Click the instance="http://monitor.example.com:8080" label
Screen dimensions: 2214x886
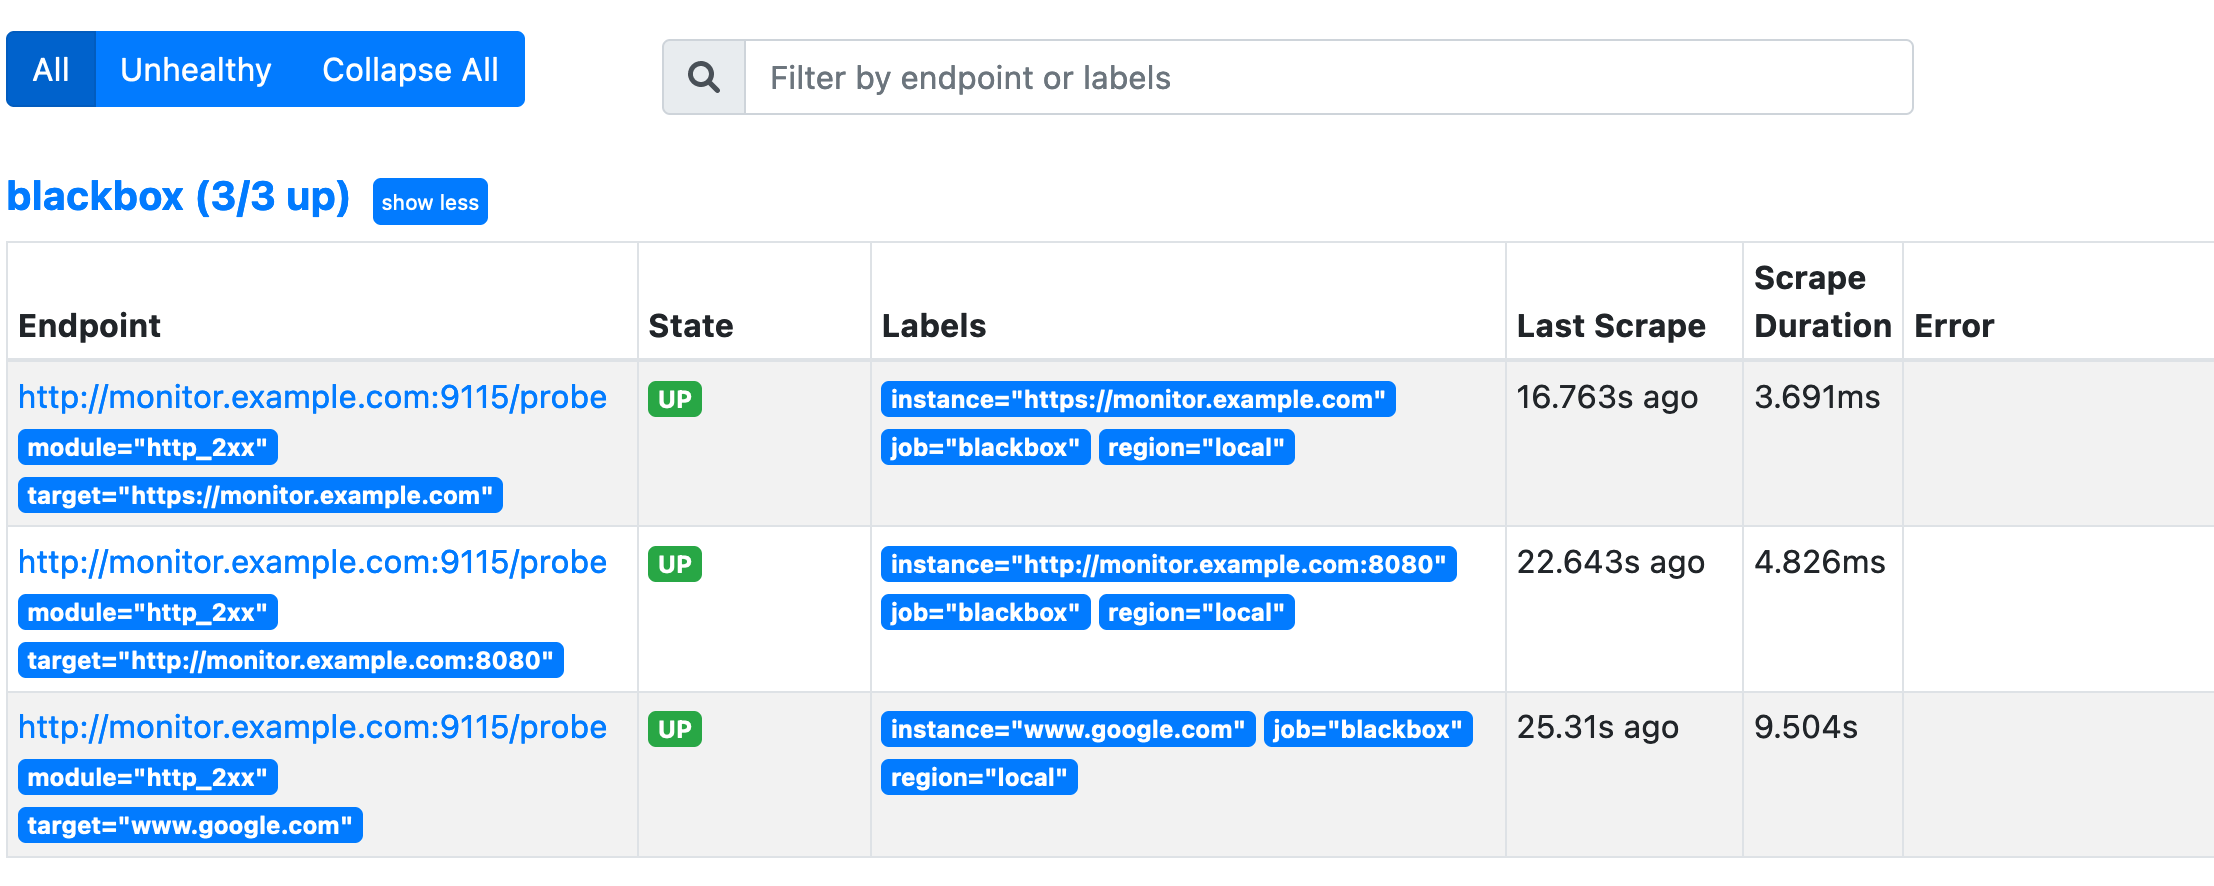point(1168,564)
